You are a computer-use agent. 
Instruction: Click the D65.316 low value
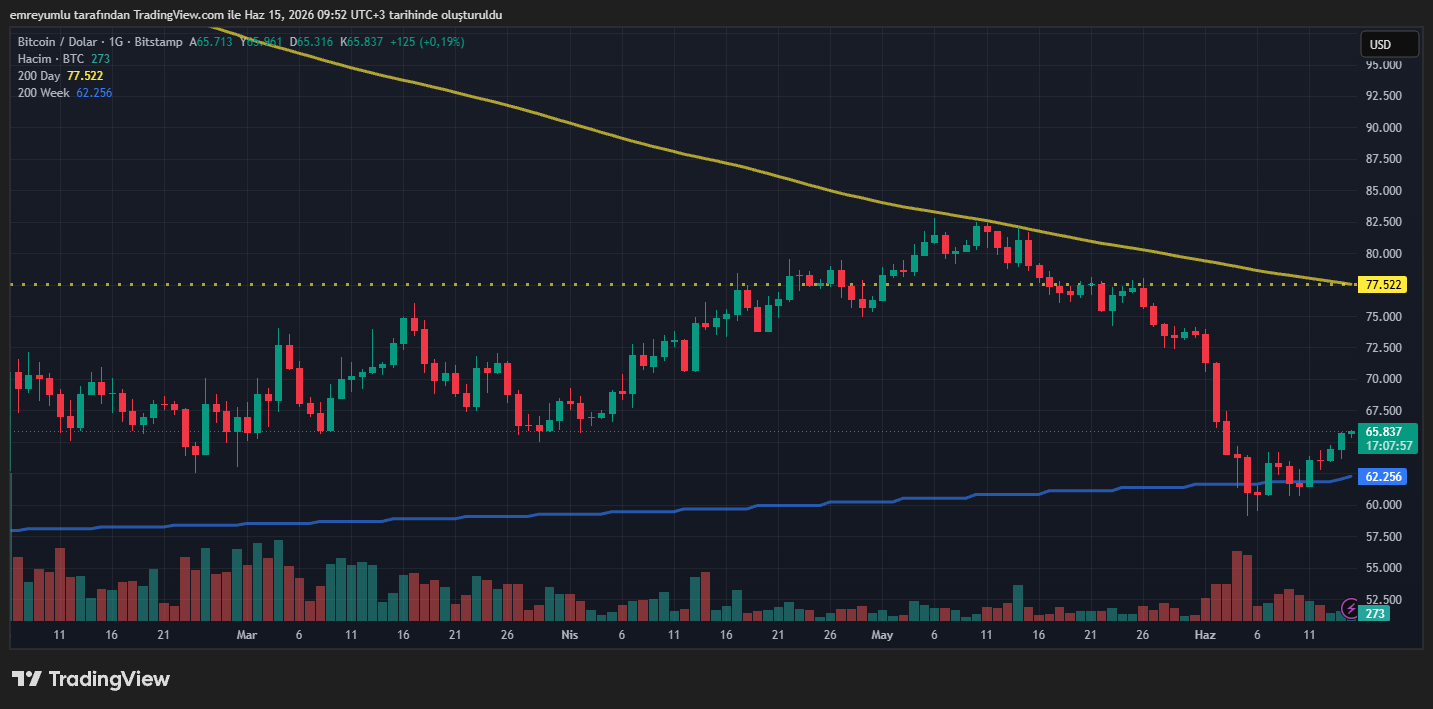coord(313,42)
